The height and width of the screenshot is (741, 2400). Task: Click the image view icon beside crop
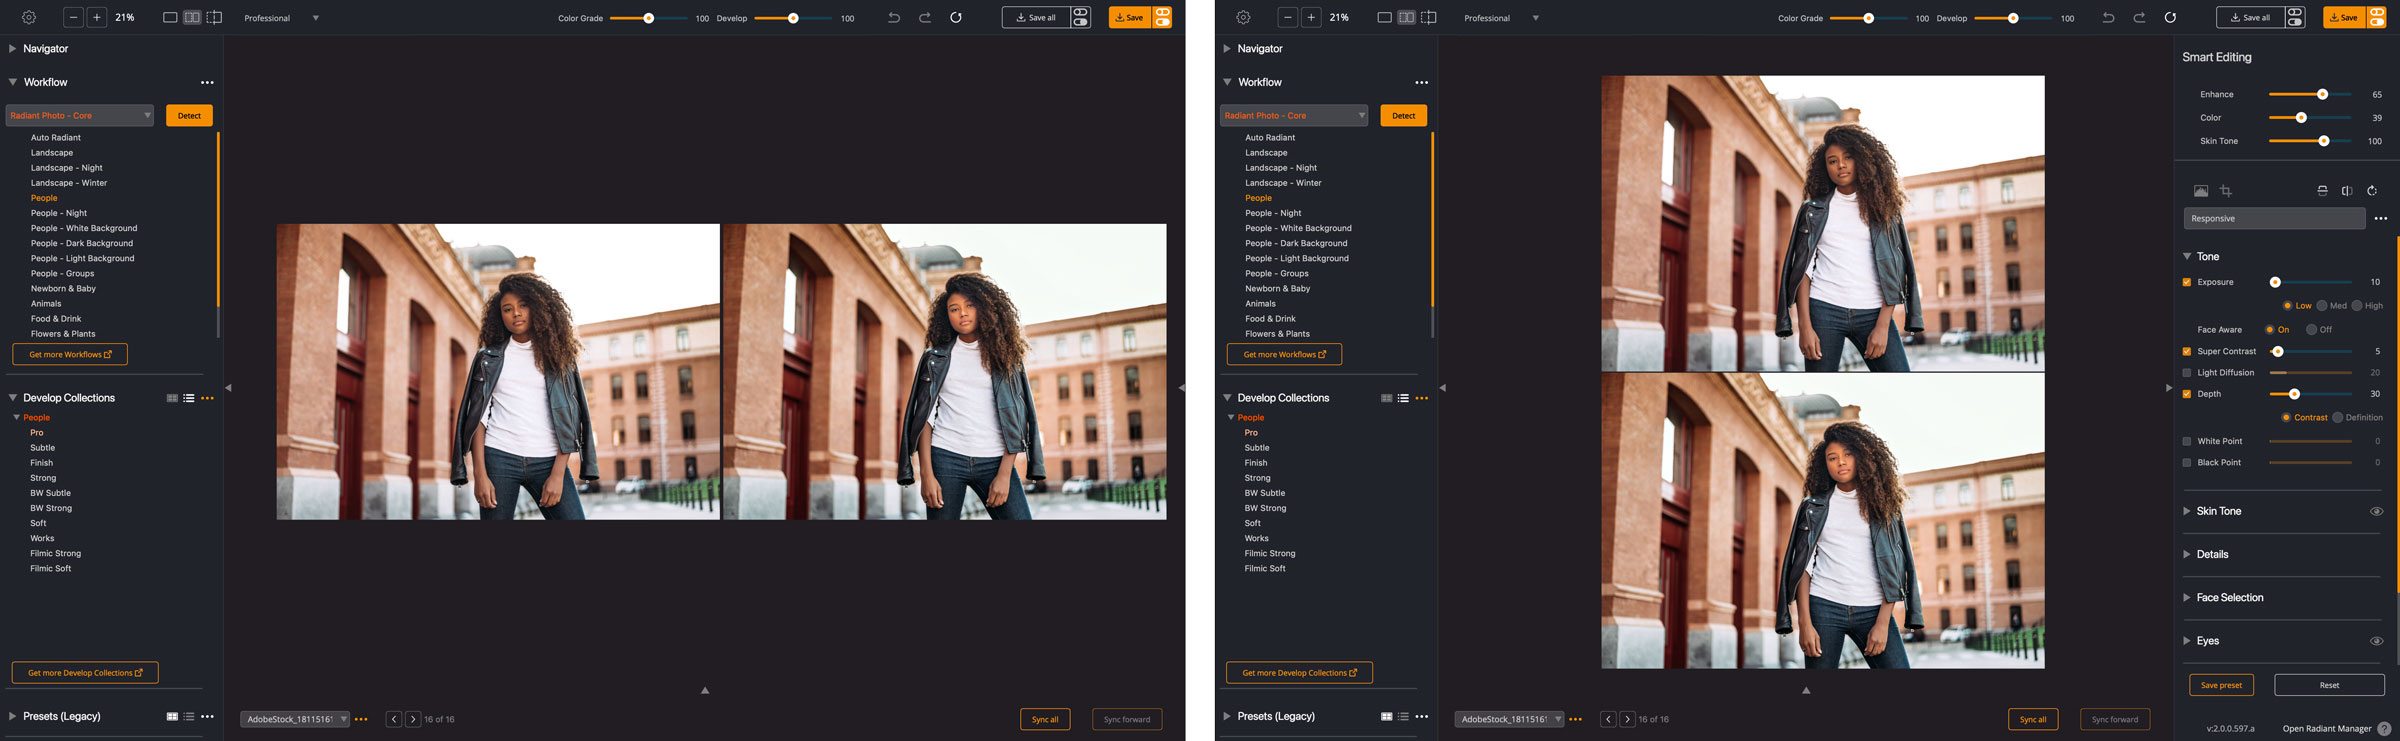[2201, 191]
